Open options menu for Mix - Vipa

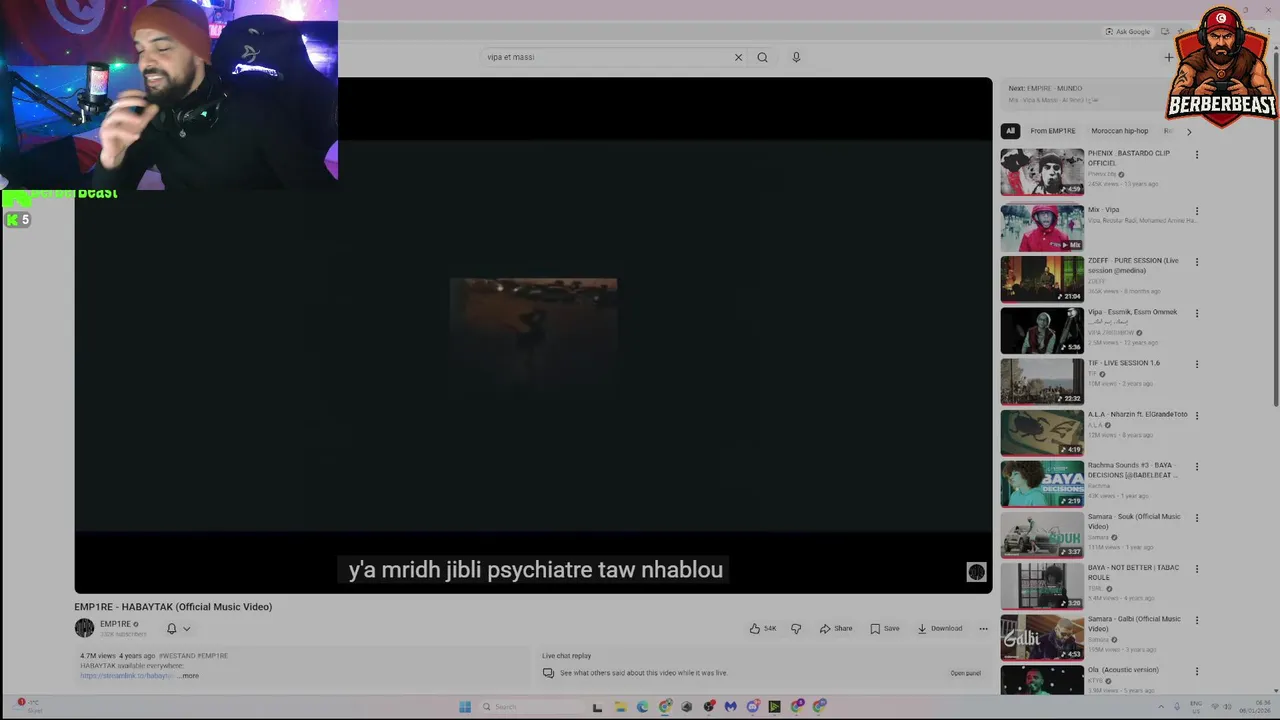point(1196,211)
